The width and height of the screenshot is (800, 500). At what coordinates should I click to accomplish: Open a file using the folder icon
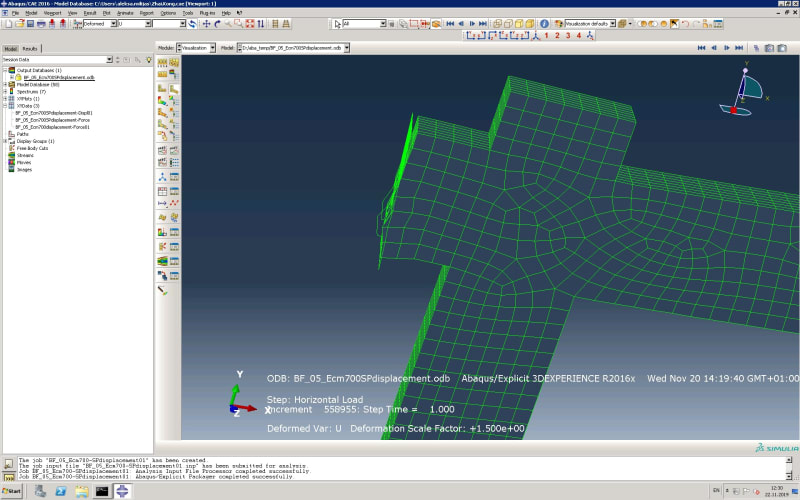pyautogui.click(x=19, y=24)
